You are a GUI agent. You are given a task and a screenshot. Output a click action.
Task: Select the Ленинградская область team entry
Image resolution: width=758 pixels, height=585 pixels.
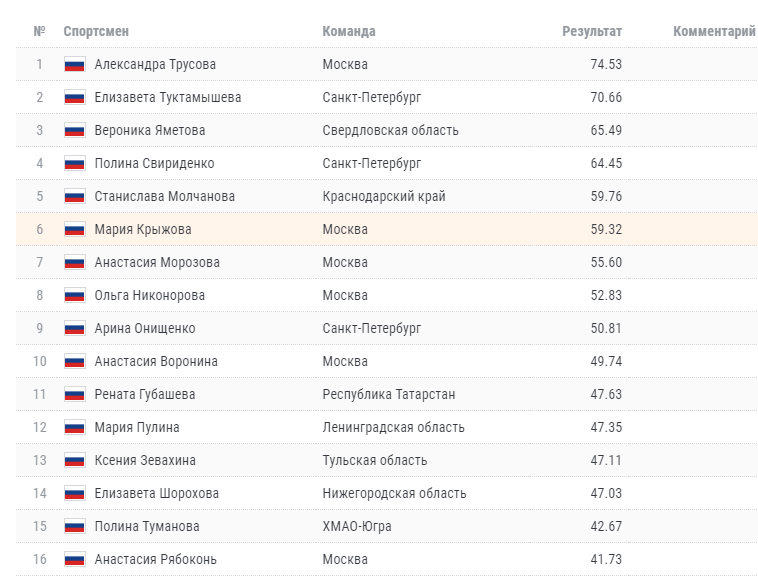click(x=394, y=427)
